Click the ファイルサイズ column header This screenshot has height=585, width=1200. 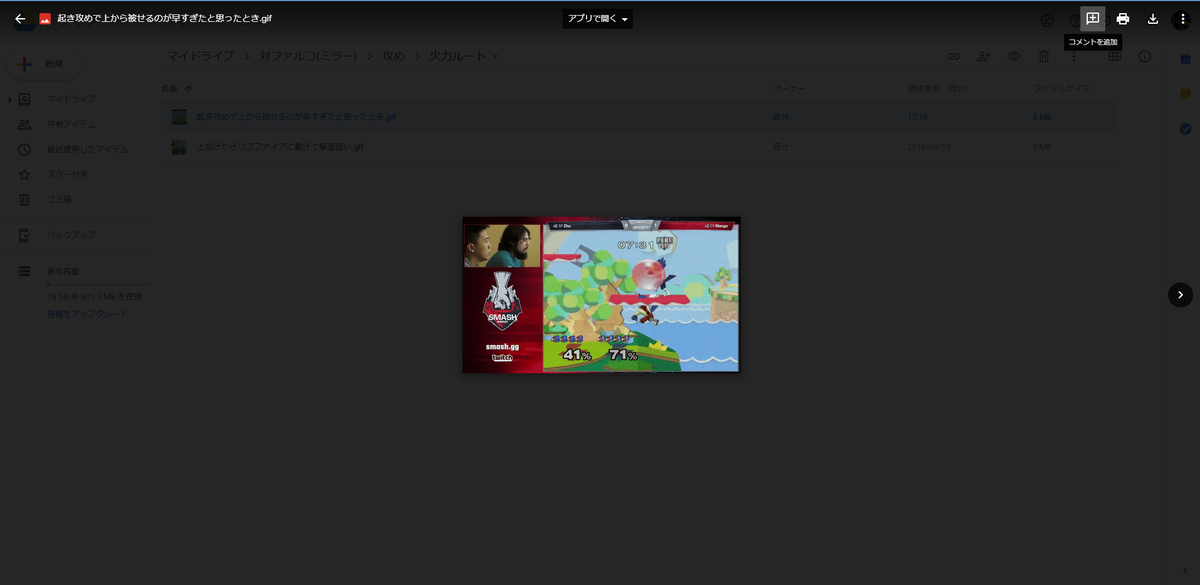click(1061, 89)
